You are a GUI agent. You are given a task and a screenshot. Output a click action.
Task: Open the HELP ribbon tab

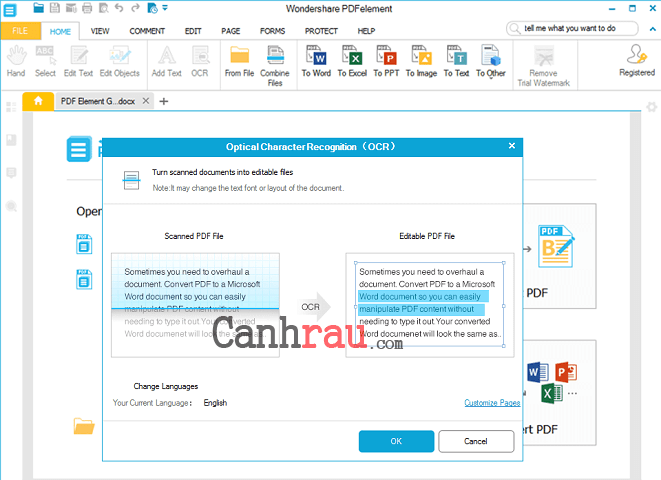pyautogui.click(x=366, y=31)
